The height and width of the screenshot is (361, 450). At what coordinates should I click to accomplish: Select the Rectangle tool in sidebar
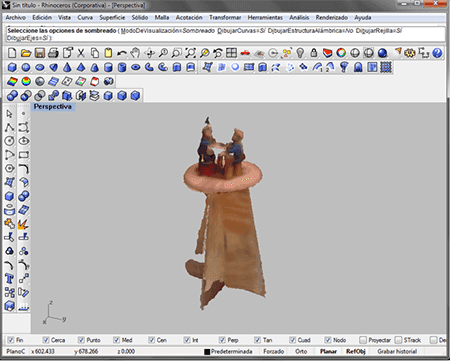[x=23, y=155]
